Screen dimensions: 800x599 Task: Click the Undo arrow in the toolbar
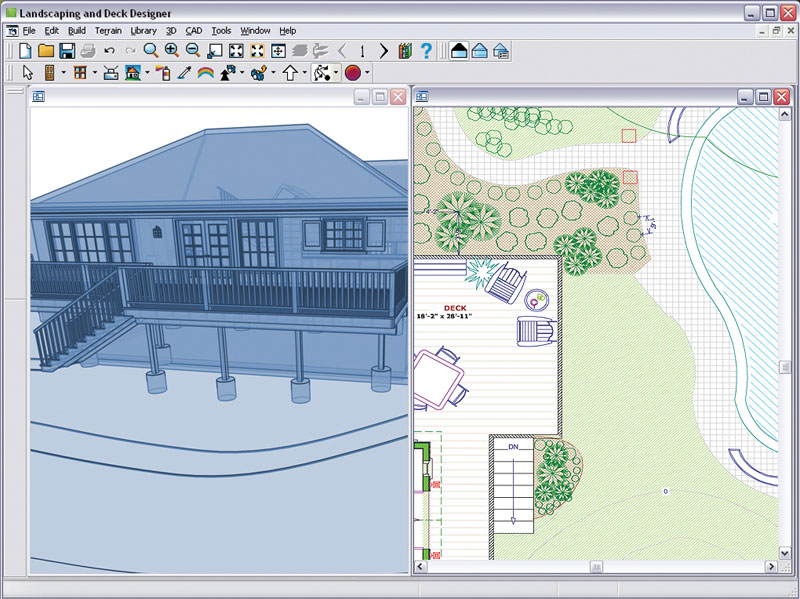coord(109,51)
